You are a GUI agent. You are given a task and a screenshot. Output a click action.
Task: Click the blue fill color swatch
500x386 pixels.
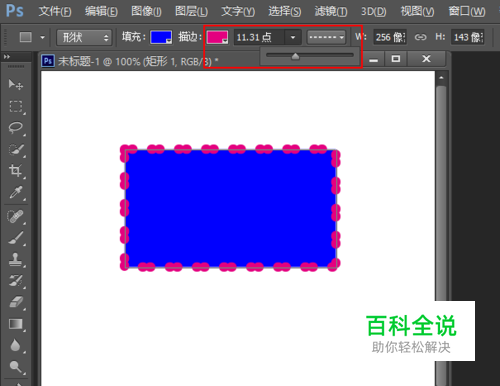[161, 37]
